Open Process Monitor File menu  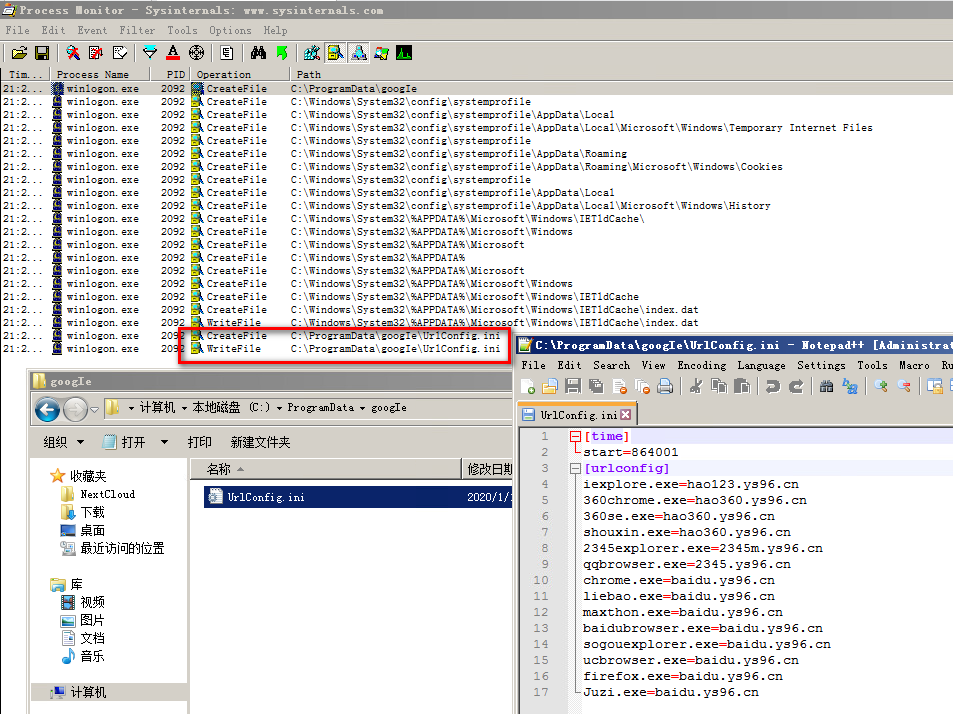point(17,30)
